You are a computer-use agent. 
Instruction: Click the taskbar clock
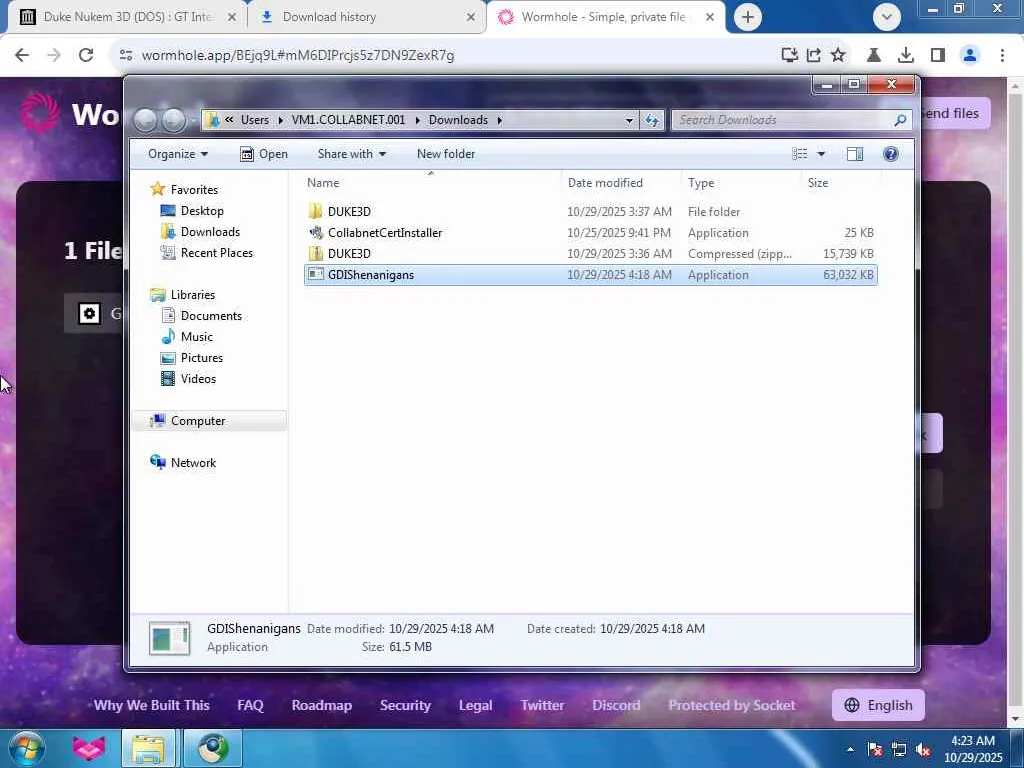click(972, 749)
